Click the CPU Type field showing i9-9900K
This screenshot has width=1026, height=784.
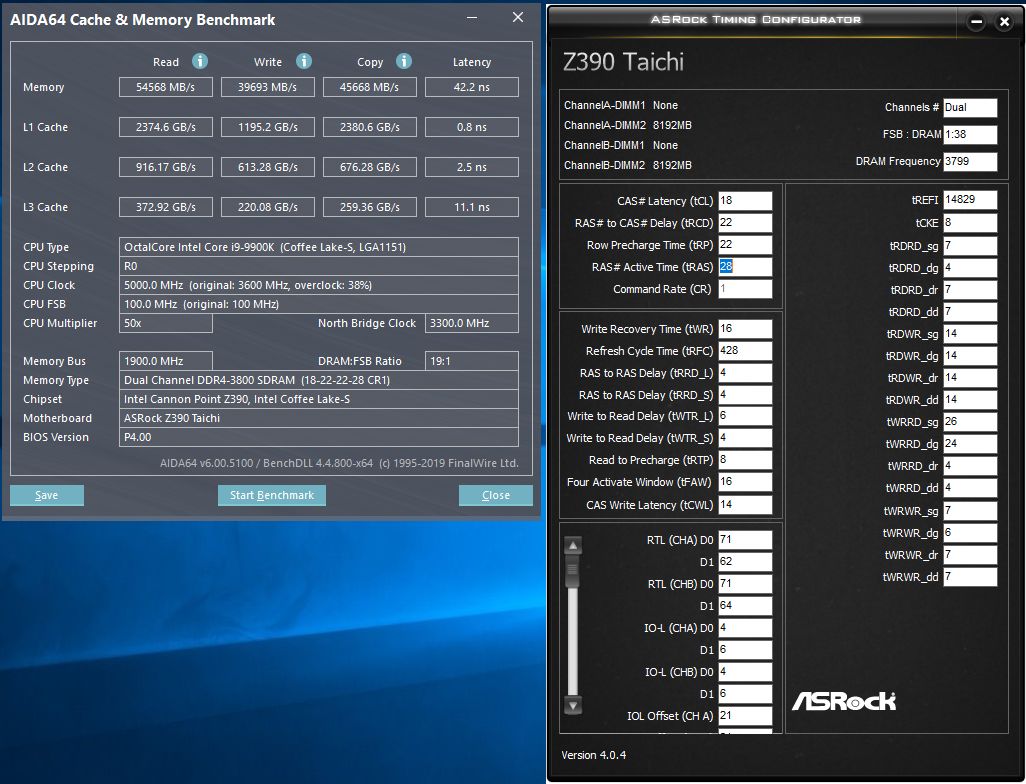pyautogui.click(x=319, y=247)
